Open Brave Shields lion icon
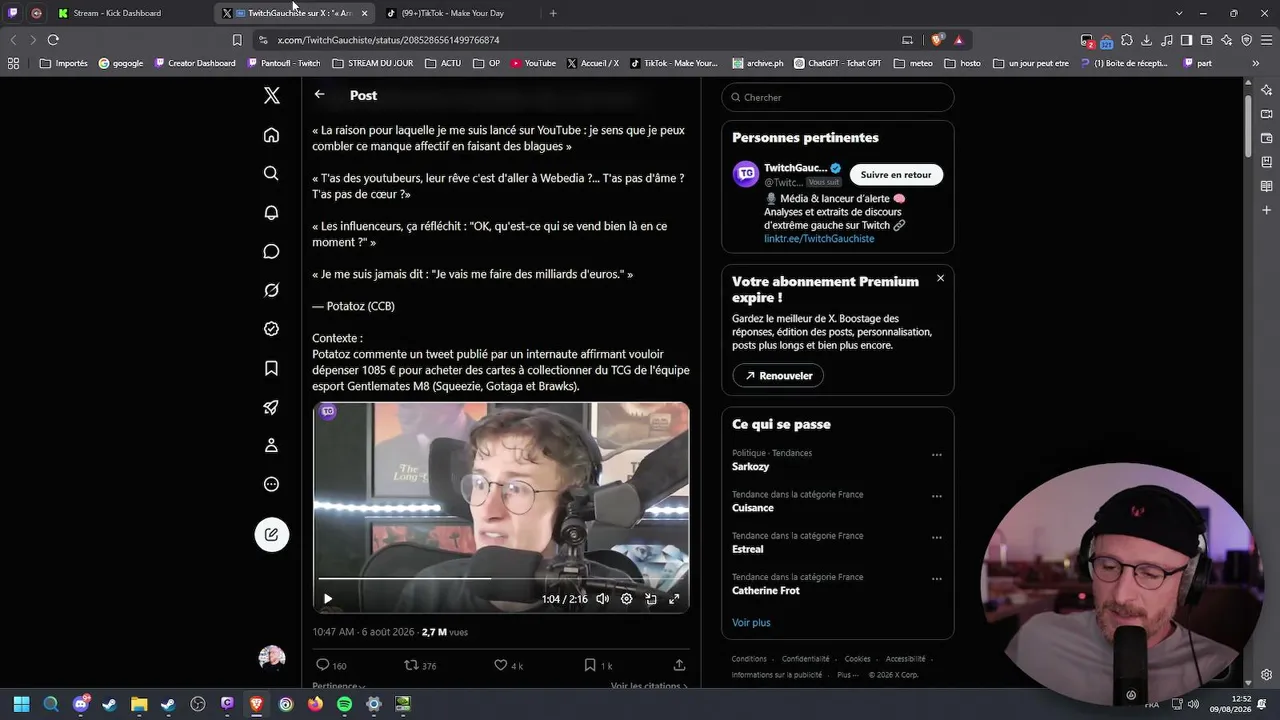 pyautogui.click(x=937, y=40)
